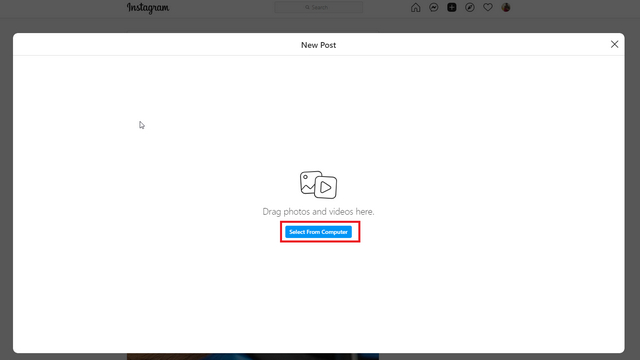Click the 'New Post' dialog title
This screenshot has height=360, width=640.
click(318, 45)
